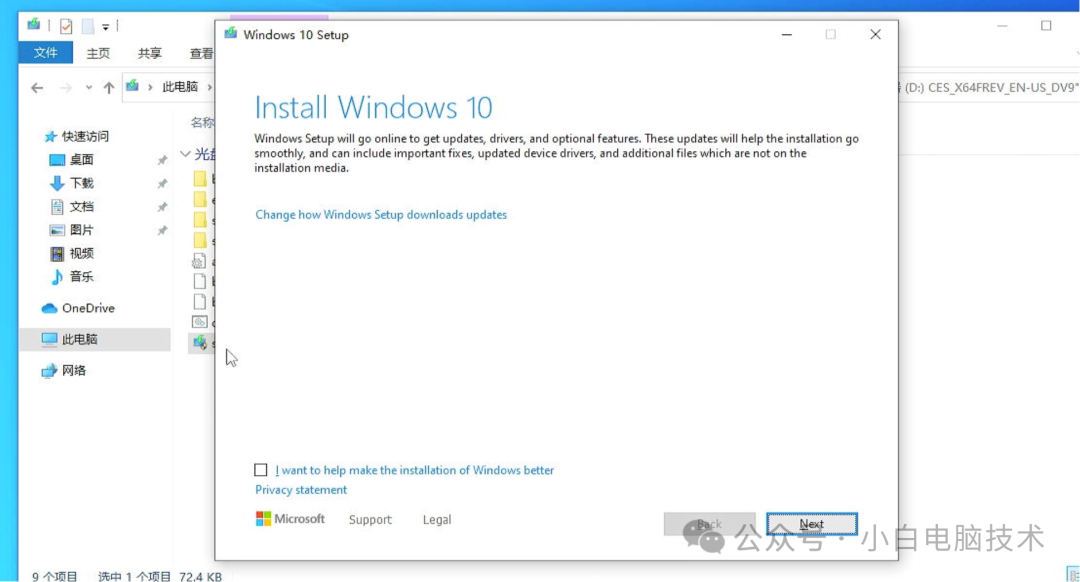1080x582 pixels.
Task: Click the pin icon beside 文档
Action: click(162, 207)
